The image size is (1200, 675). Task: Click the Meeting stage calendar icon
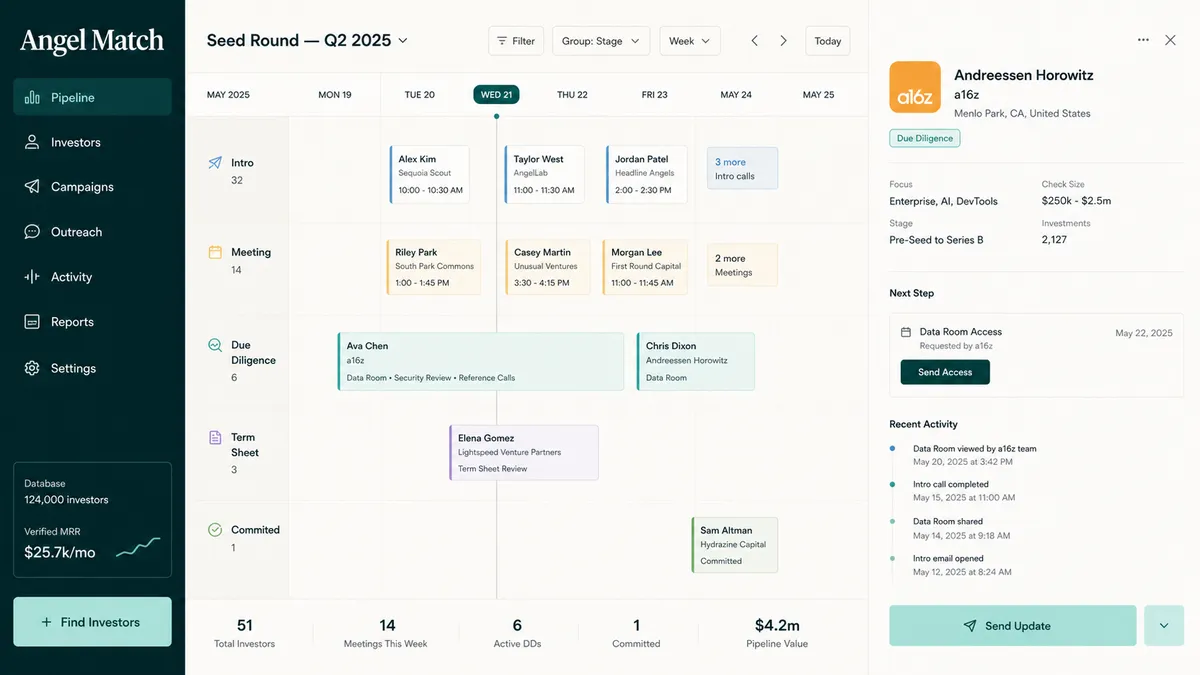[x=215, y=252]
